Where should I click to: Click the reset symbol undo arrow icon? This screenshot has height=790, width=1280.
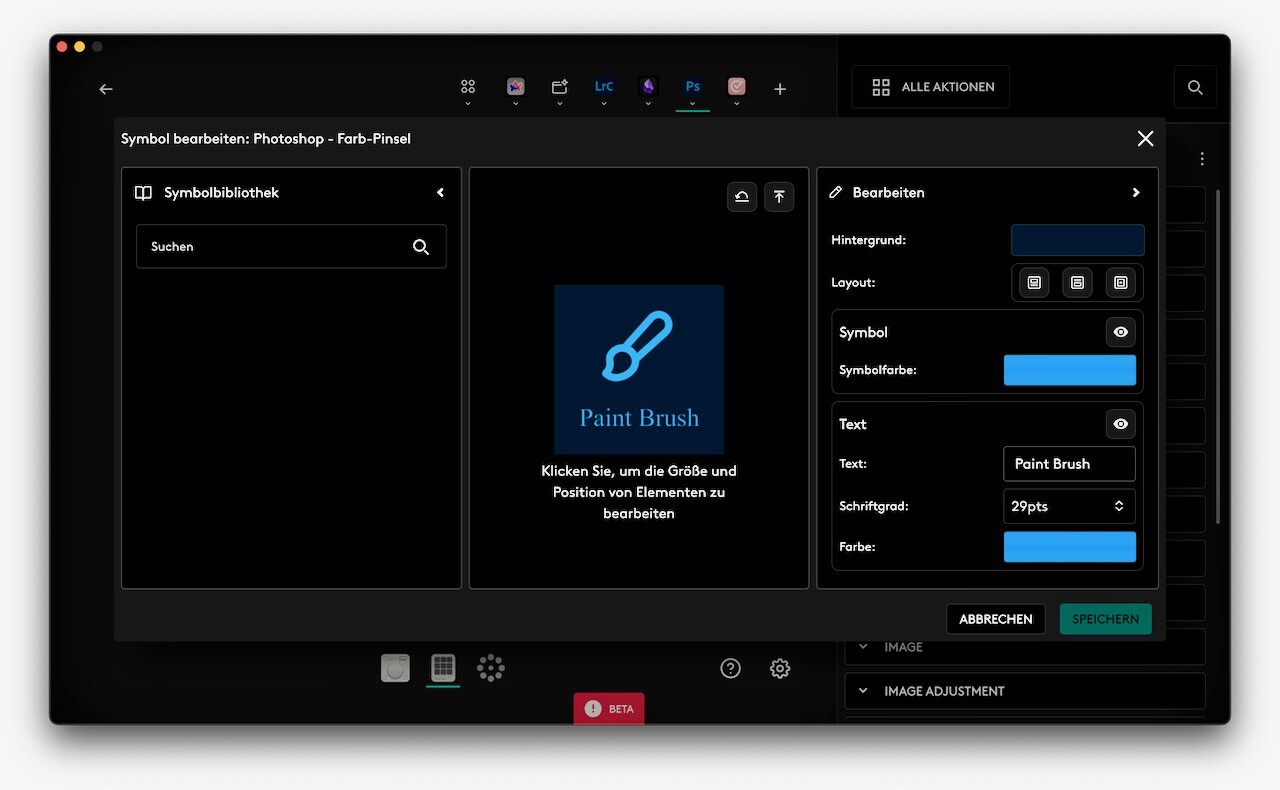(742, 197)
